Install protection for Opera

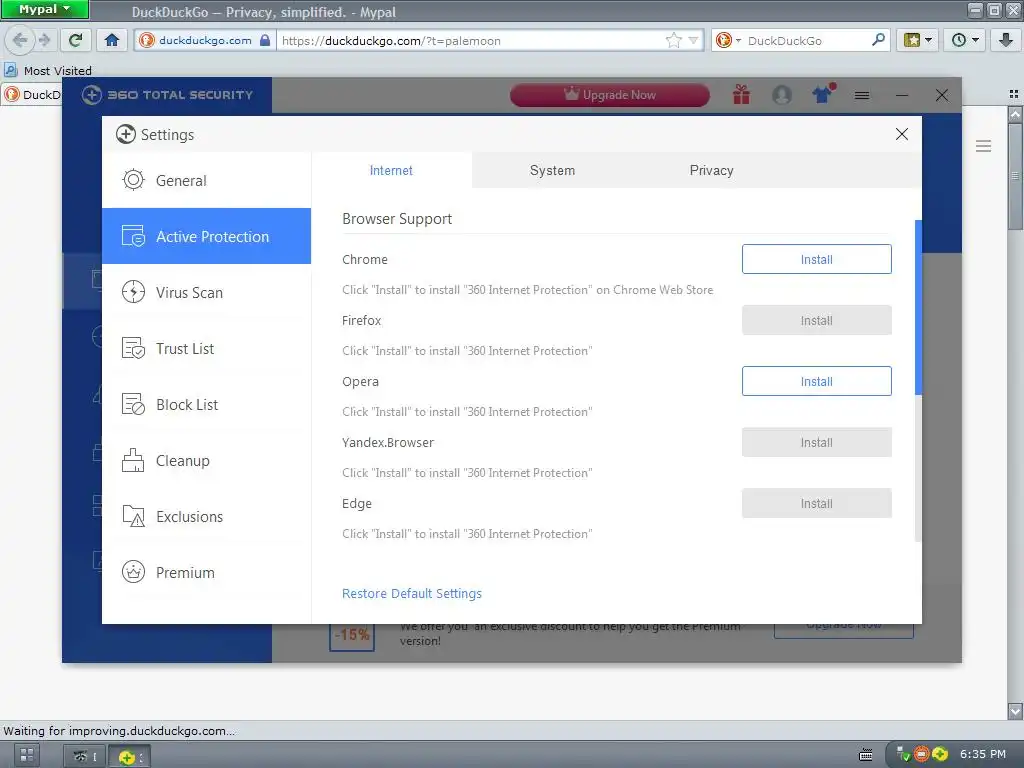[816, 381]
